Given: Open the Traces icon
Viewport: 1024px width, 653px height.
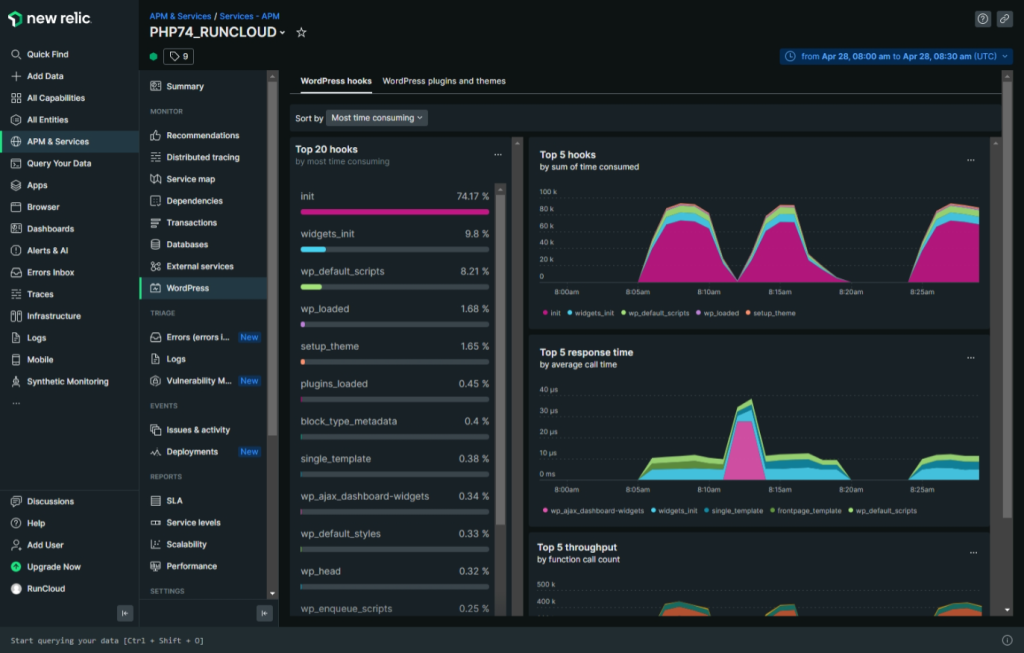Looking at the screenshot, I should click(x=16, y=294).
